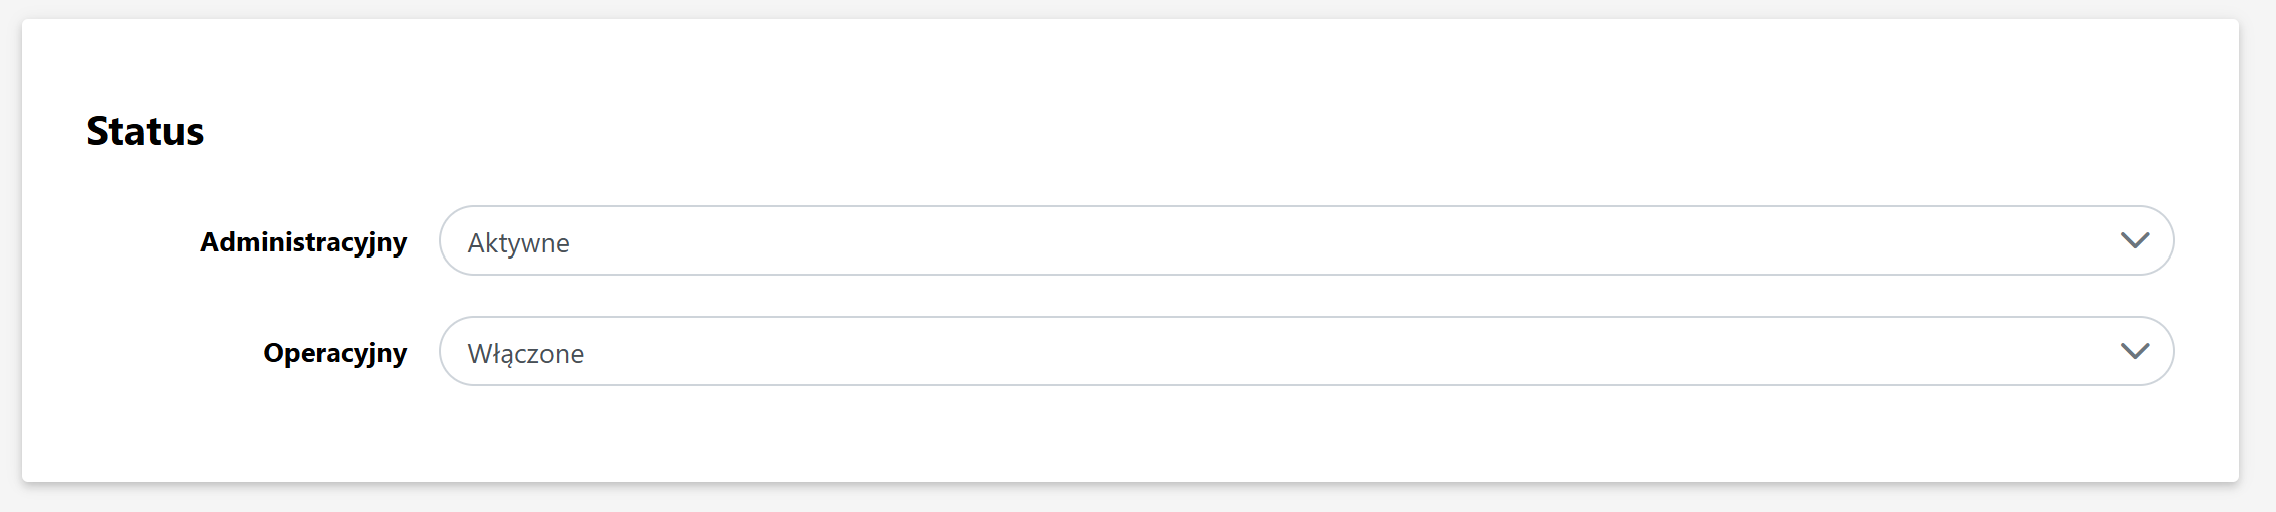Click blank card area right of Status heading
This screenshot has width=2276, height=512.
1200,131
